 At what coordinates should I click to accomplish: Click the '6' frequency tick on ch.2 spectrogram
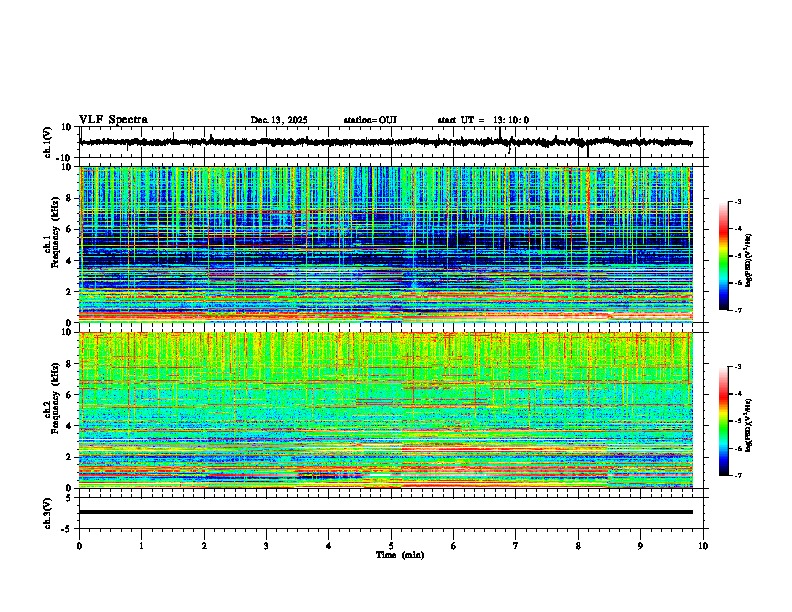(70, 395)
